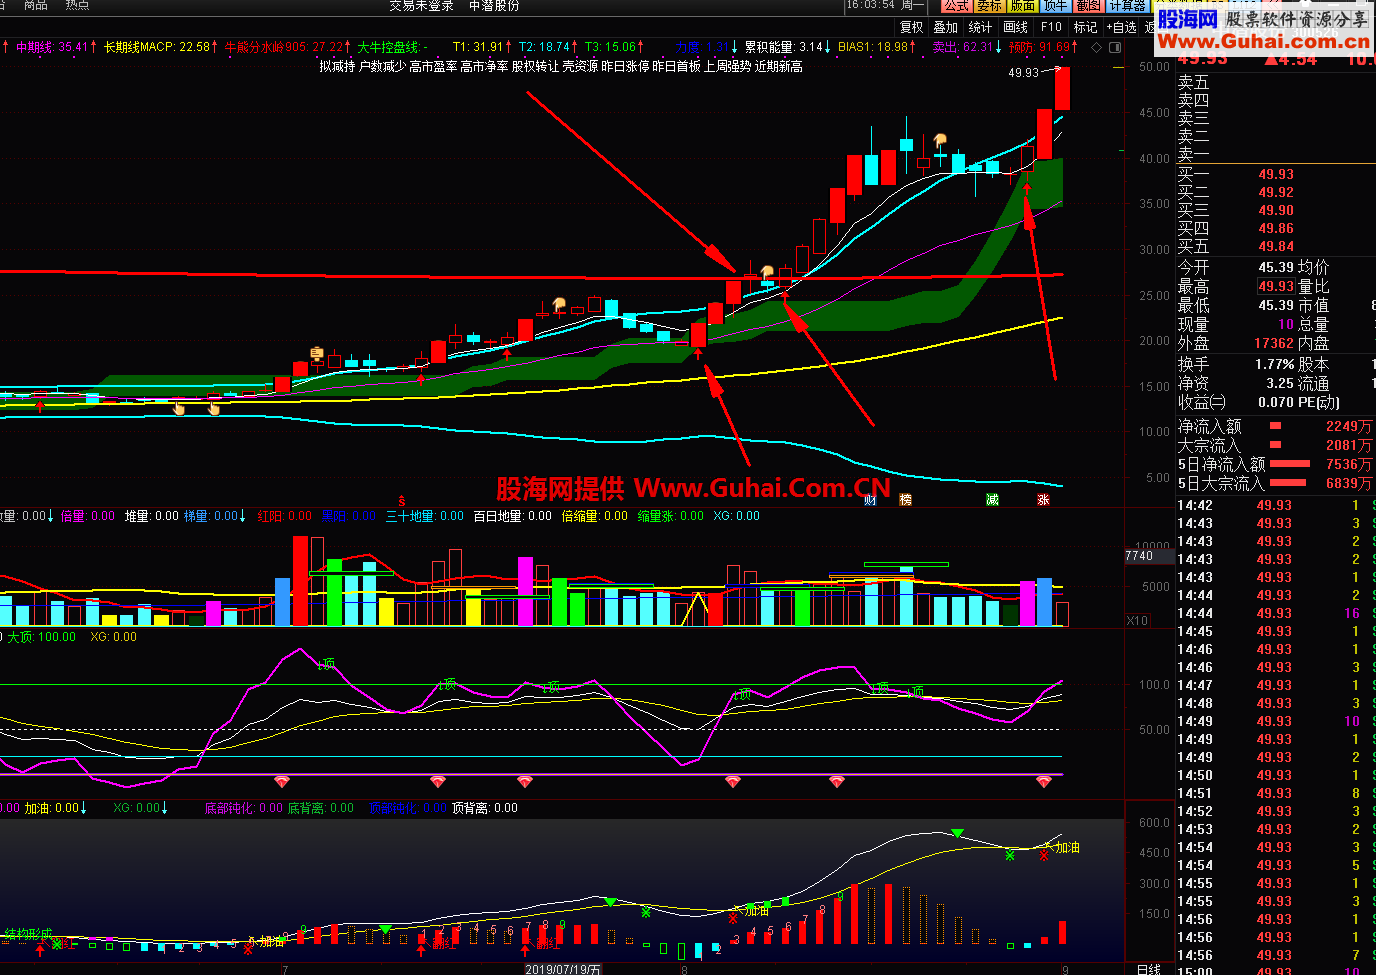The image size is (1376, 975).
Task: Click the 昨日涨停 tag
Action: click(x=625, y=67)
